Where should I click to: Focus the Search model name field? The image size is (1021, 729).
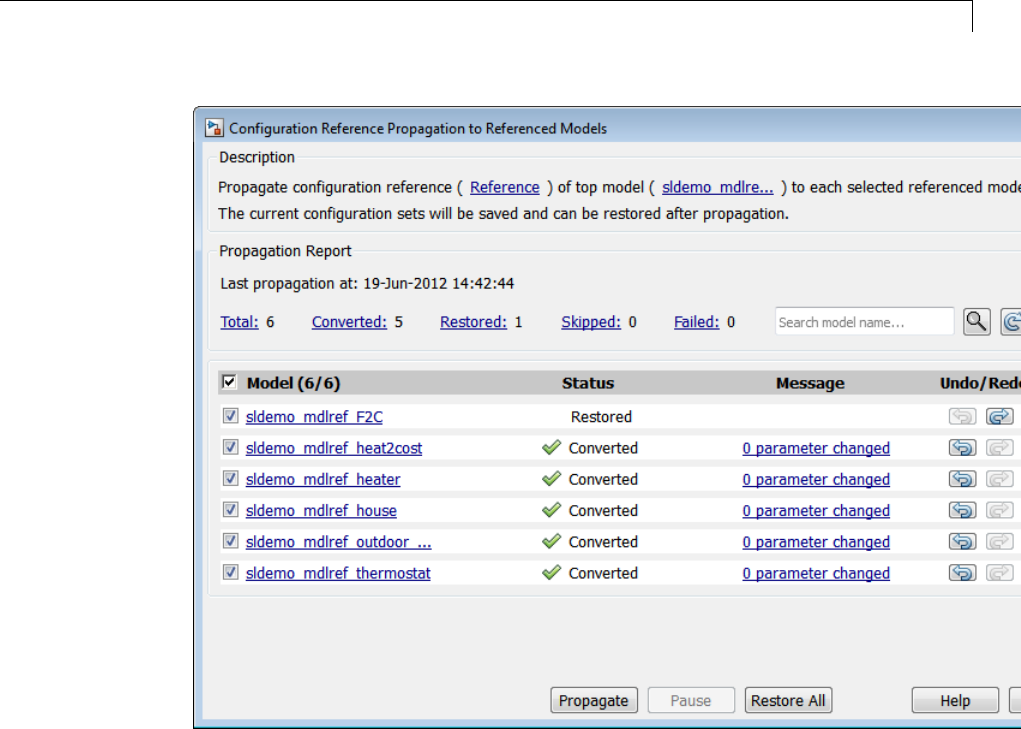point(864,322)
